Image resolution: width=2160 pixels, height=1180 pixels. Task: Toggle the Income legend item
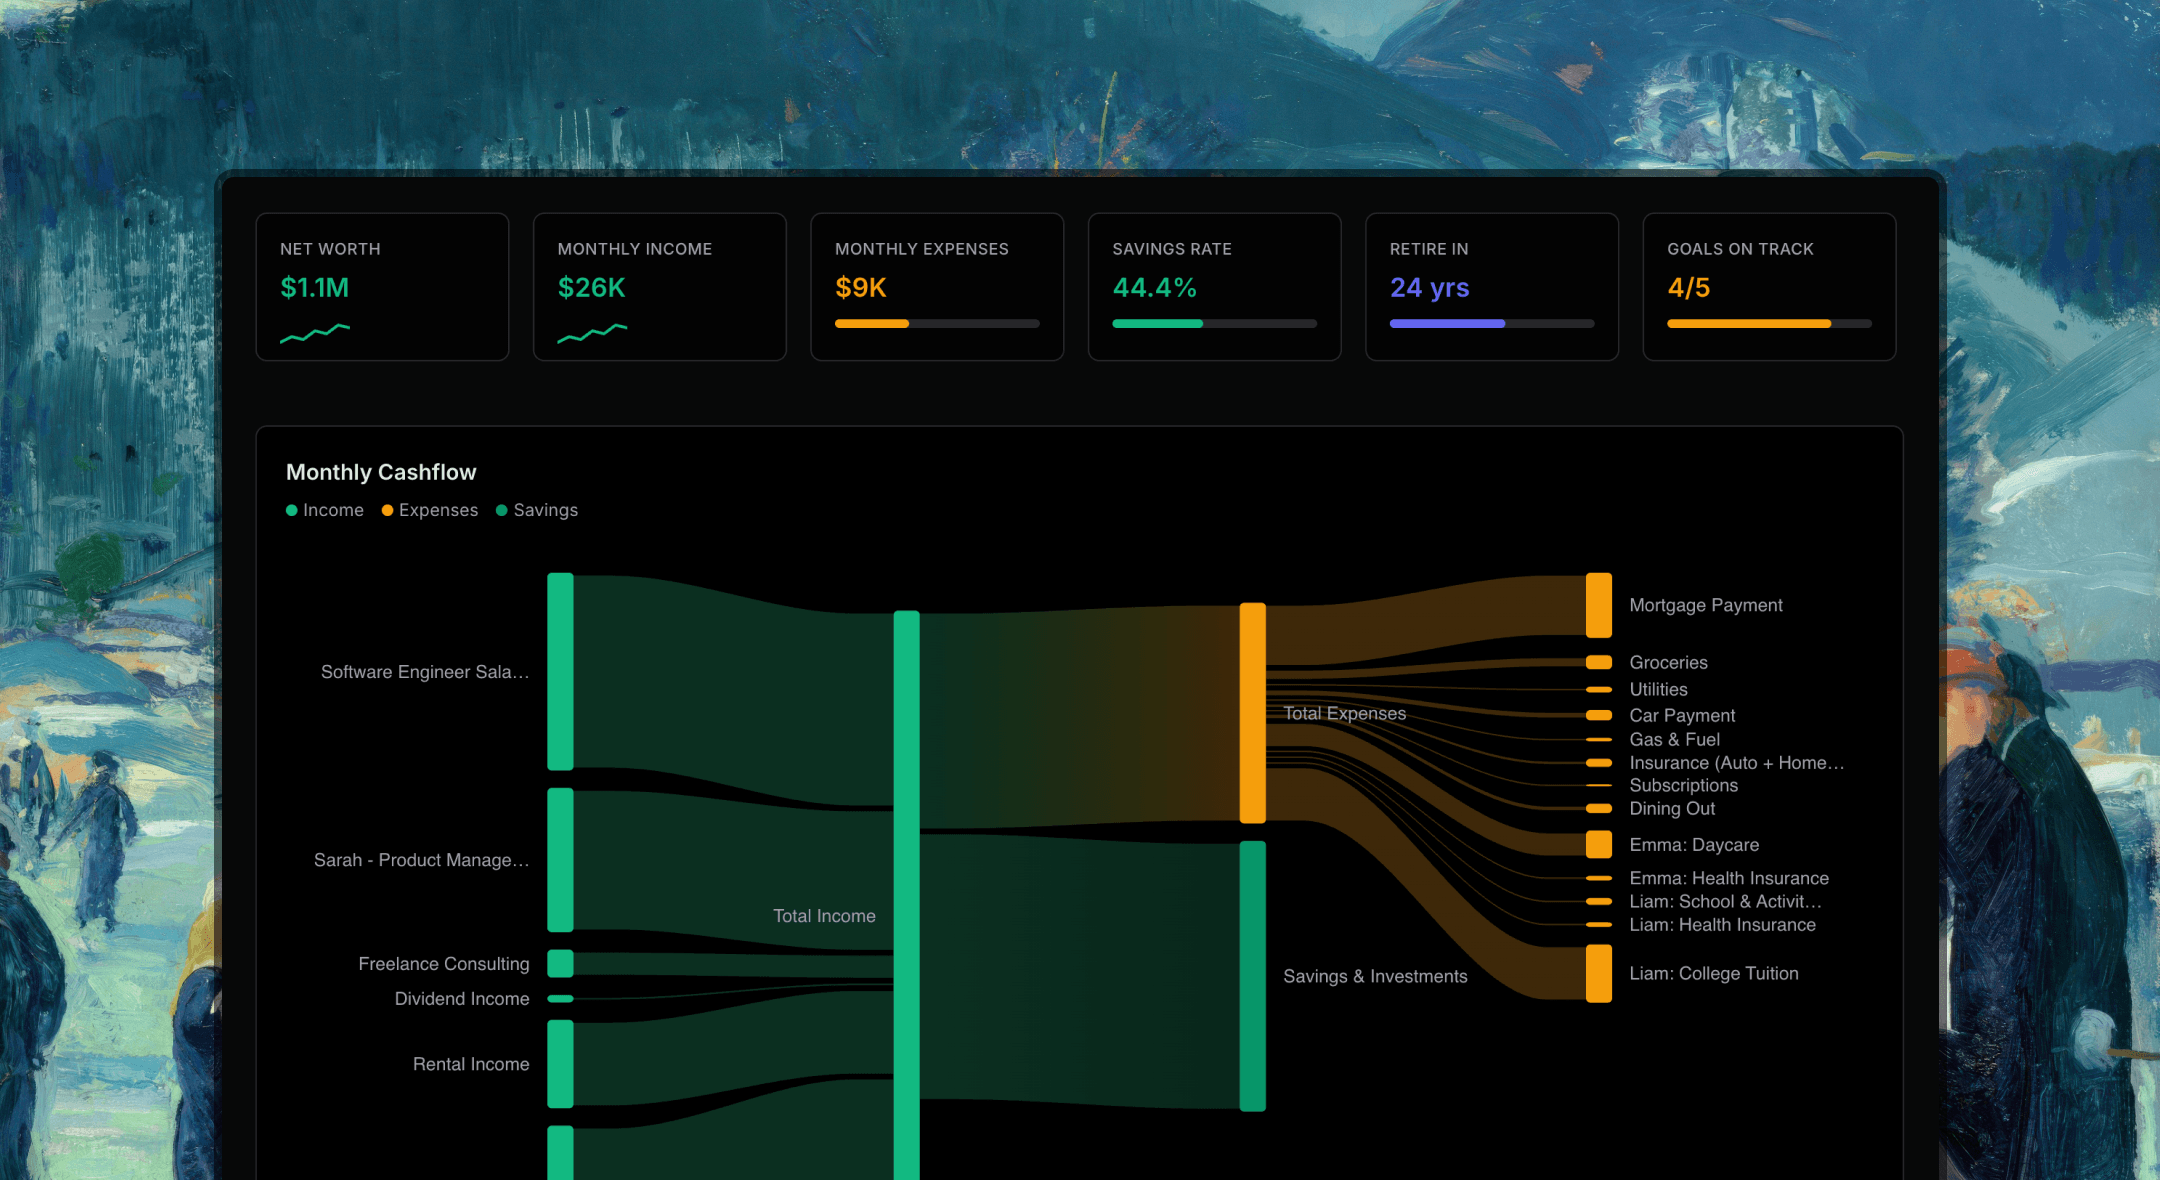pos(325,510)
